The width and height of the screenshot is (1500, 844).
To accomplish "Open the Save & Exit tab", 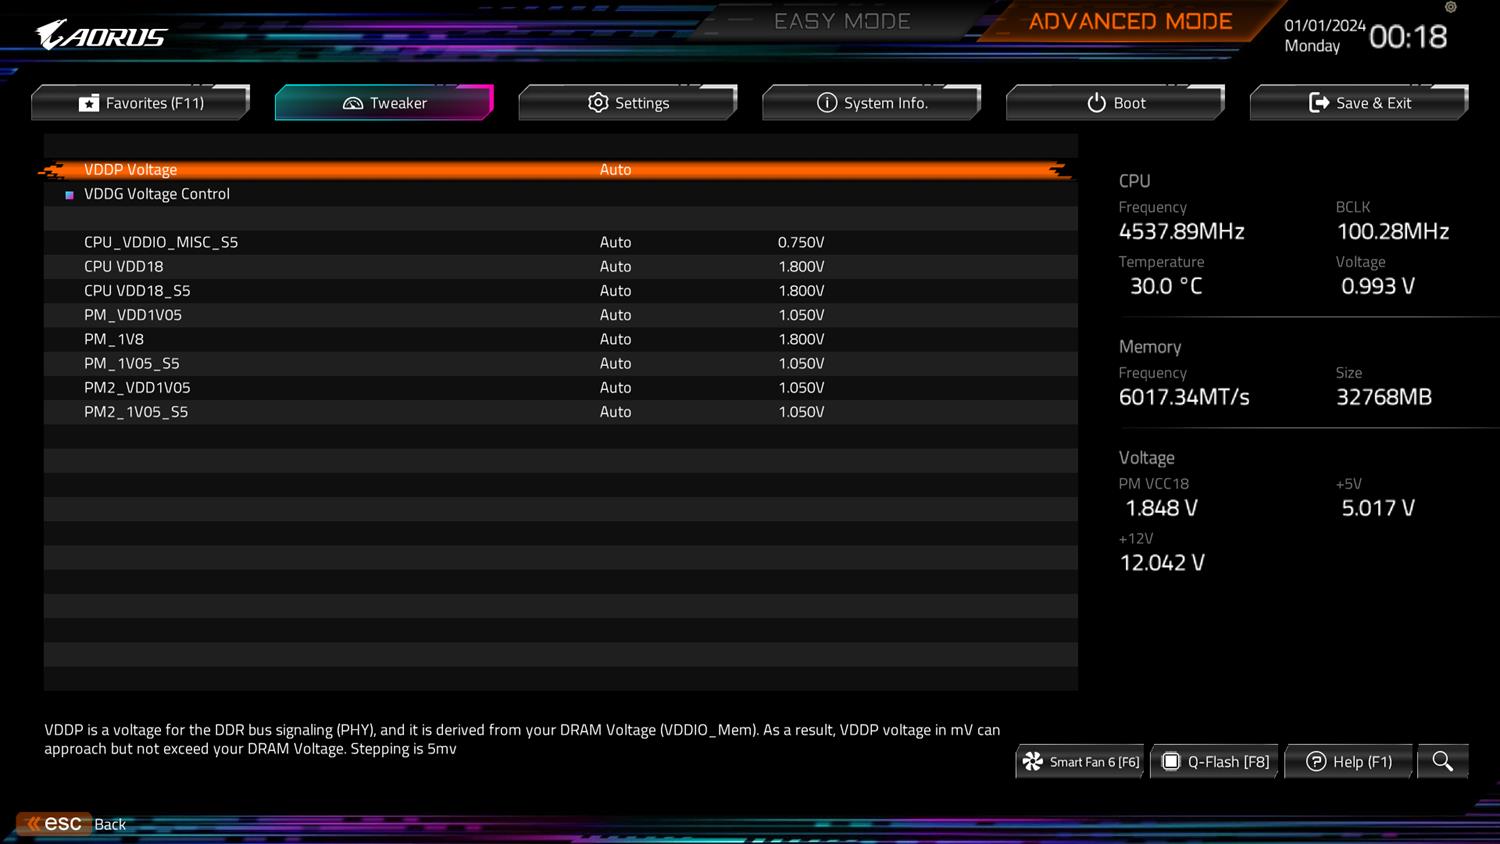I will point(1359,103).
